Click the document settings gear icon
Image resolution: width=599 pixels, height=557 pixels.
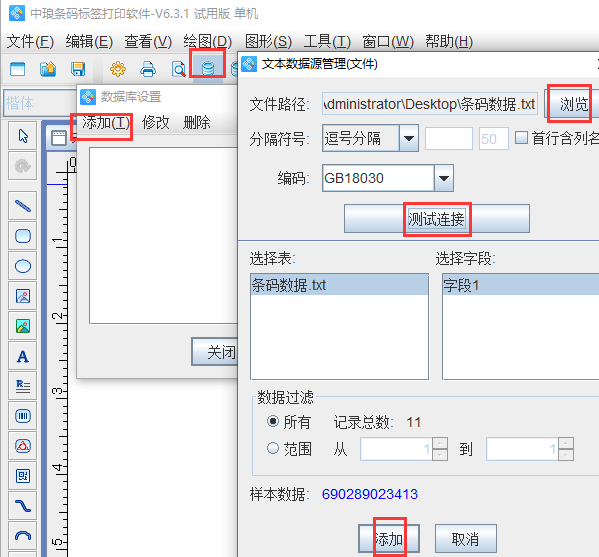(x=118, y=69)
